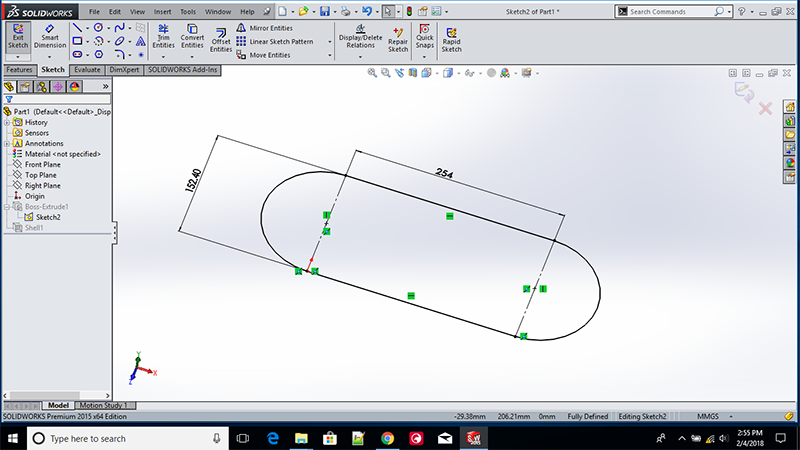Click the Quick Snaps tool

424,36
